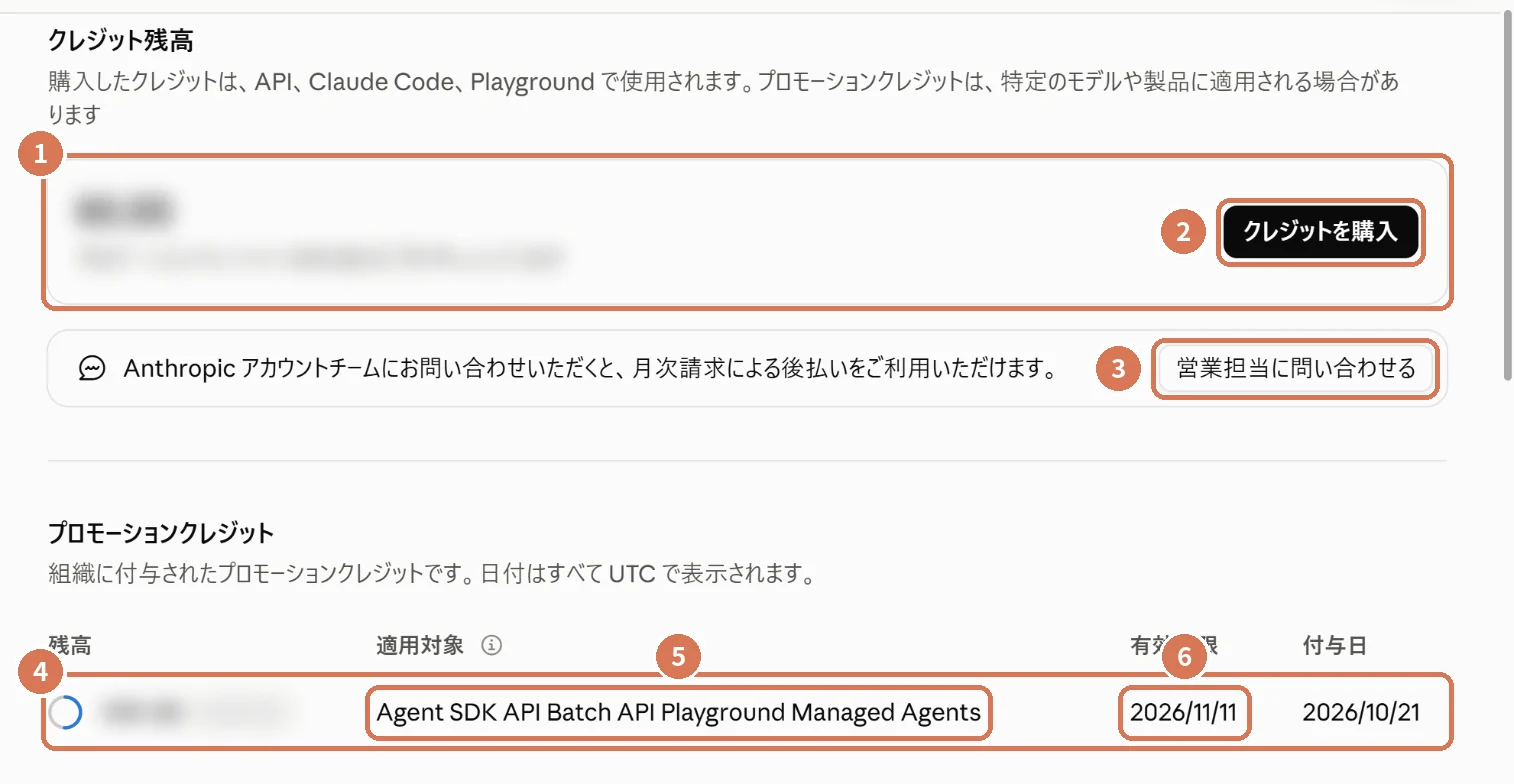Click the 営業担当に問い合わせる button
Image resolution: width=1514 pixels, height=784 pixels.
1296,369
